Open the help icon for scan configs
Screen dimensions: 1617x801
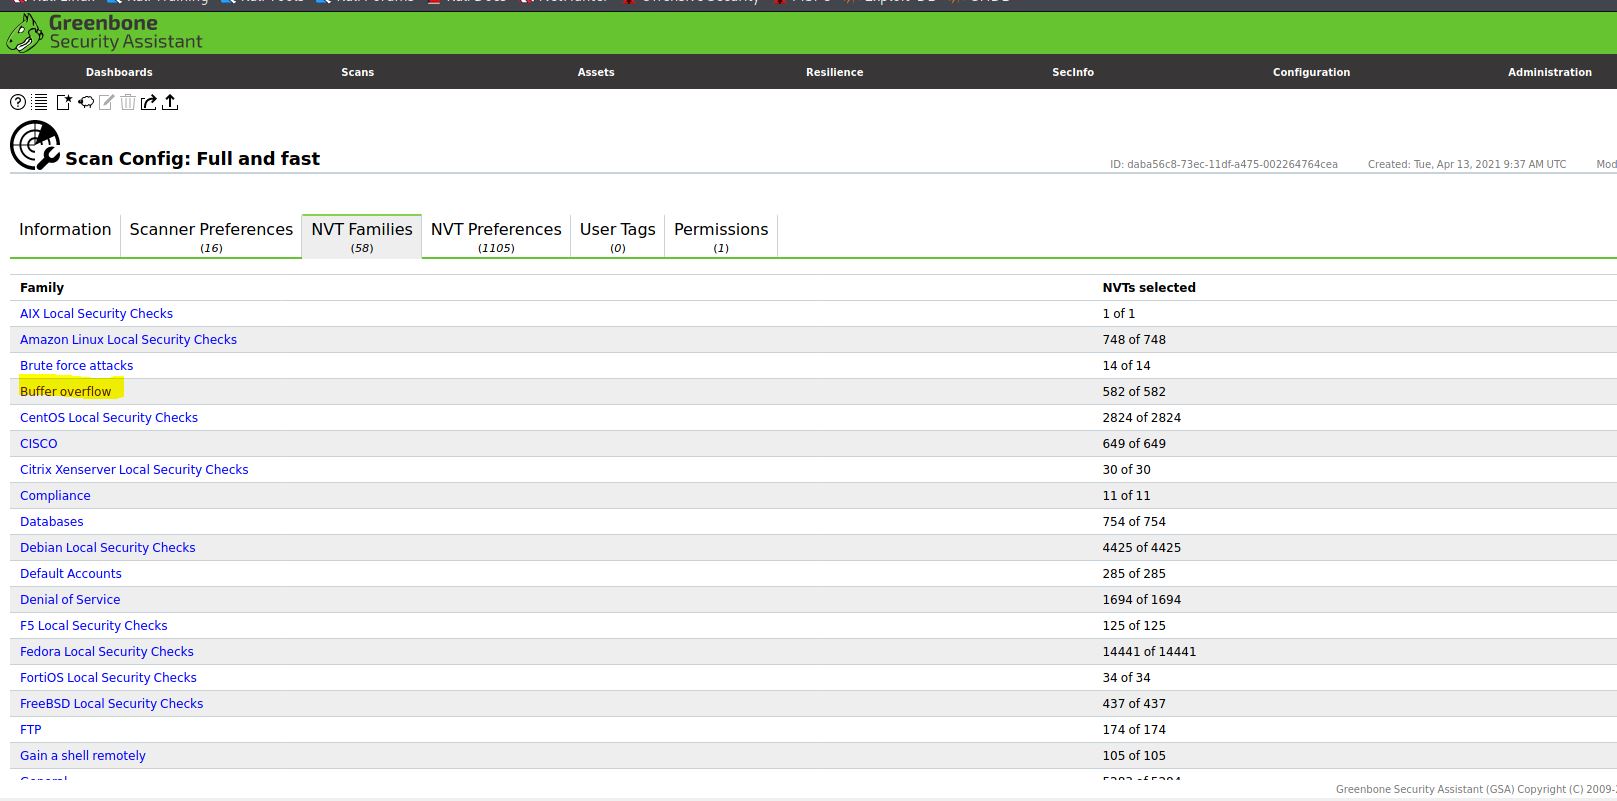click(x=18, y=102)
